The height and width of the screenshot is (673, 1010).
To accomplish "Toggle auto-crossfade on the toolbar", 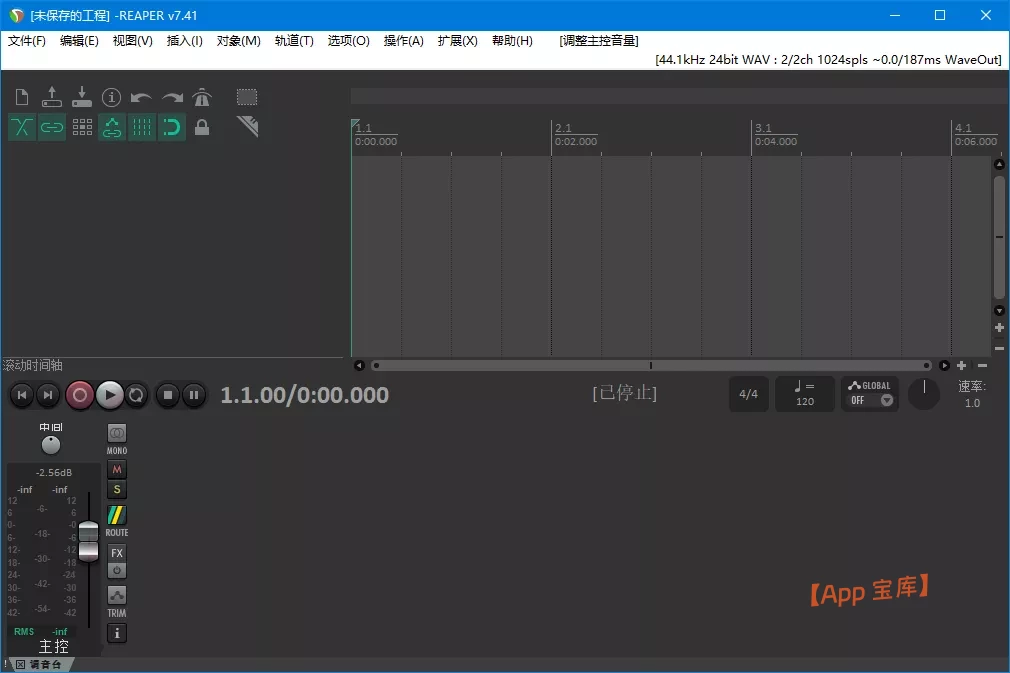I will tap(21, 127).
